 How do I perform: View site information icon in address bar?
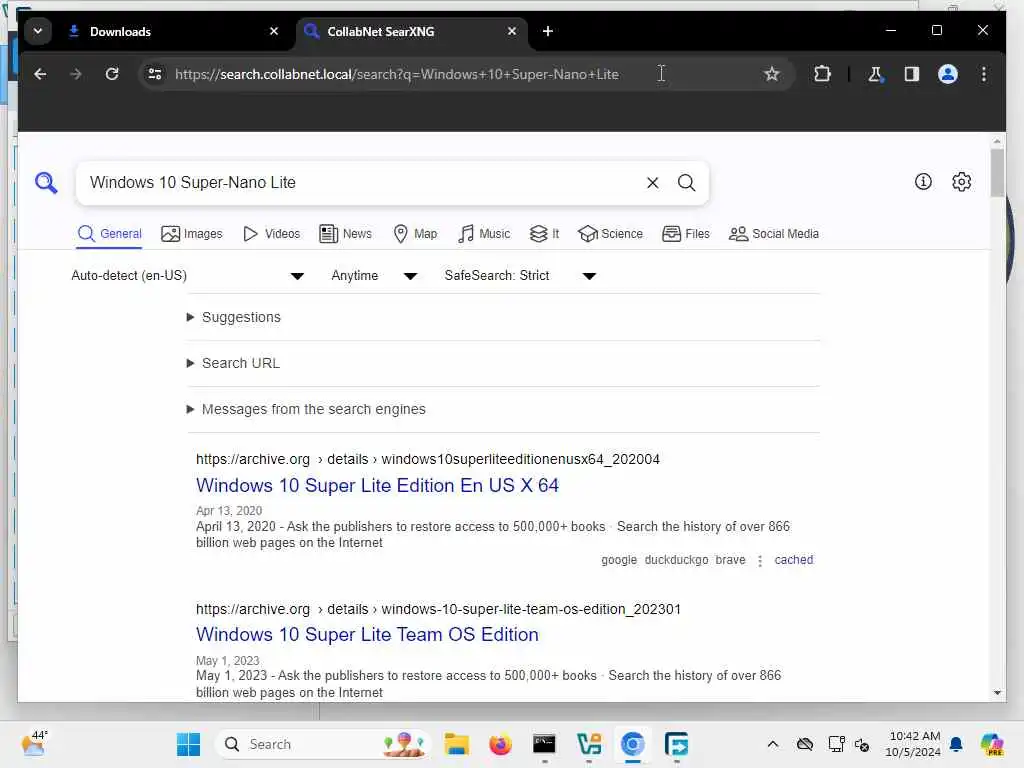155,74
